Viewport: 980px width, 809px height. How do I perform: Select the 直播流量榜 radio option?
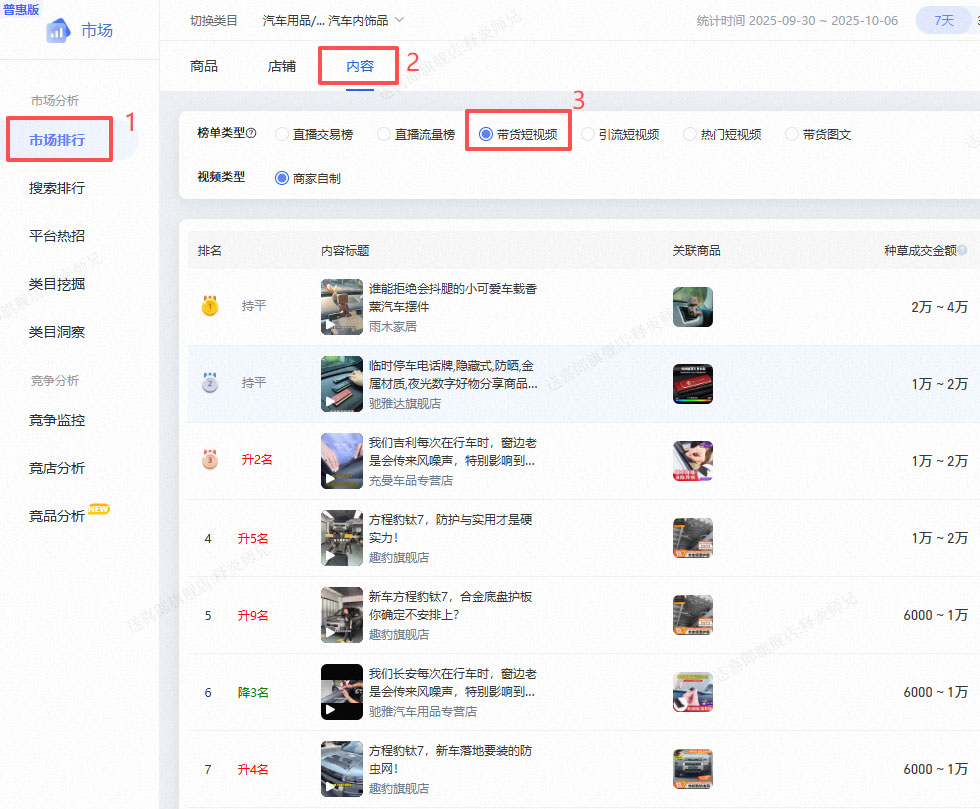(384, 134)
